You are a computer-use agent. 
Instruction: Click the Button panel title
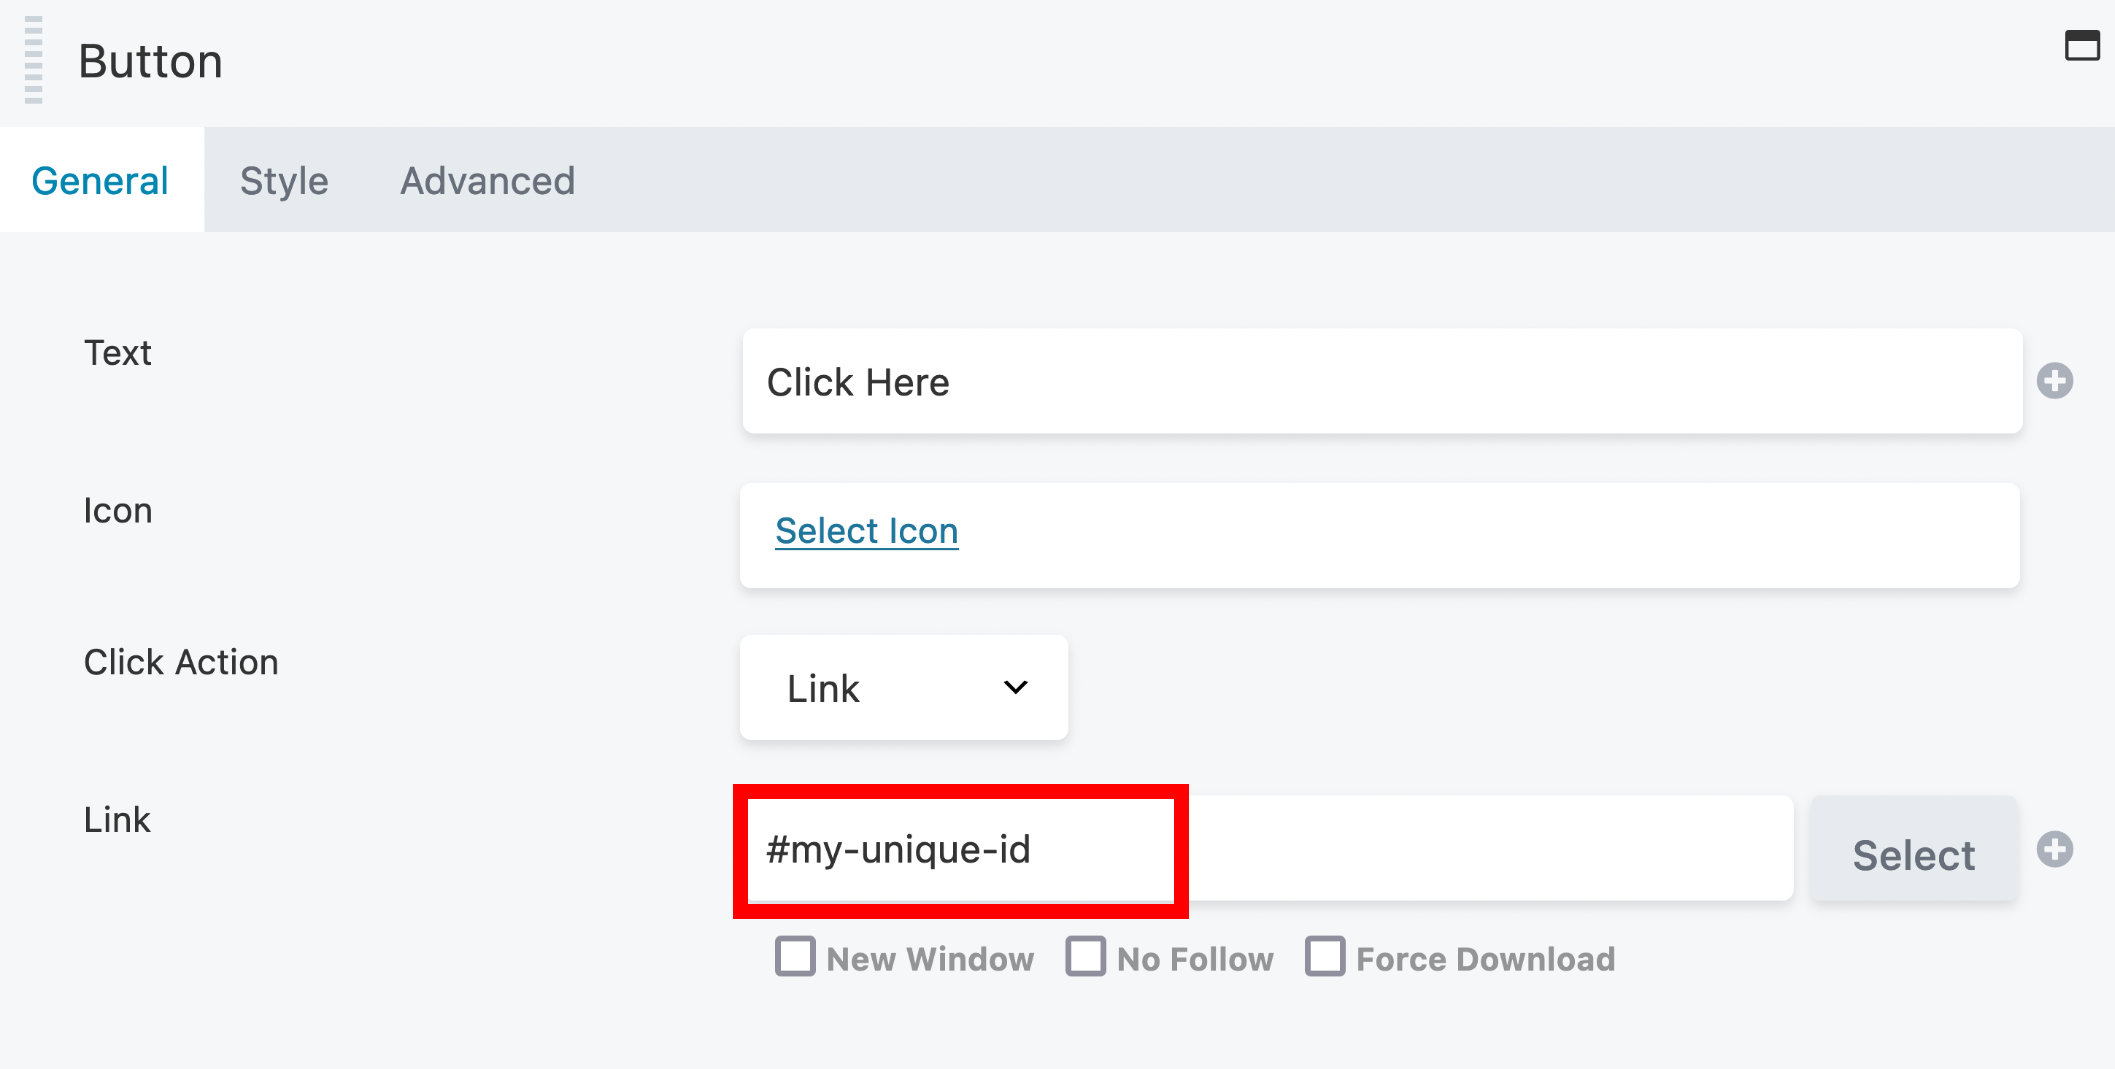150,62
